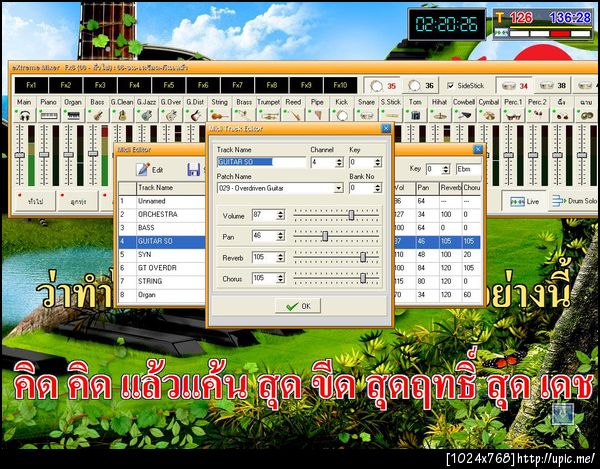Select the Perc.1 icon
Viewport: 600px width, 469px height.
tap(513, 115)
